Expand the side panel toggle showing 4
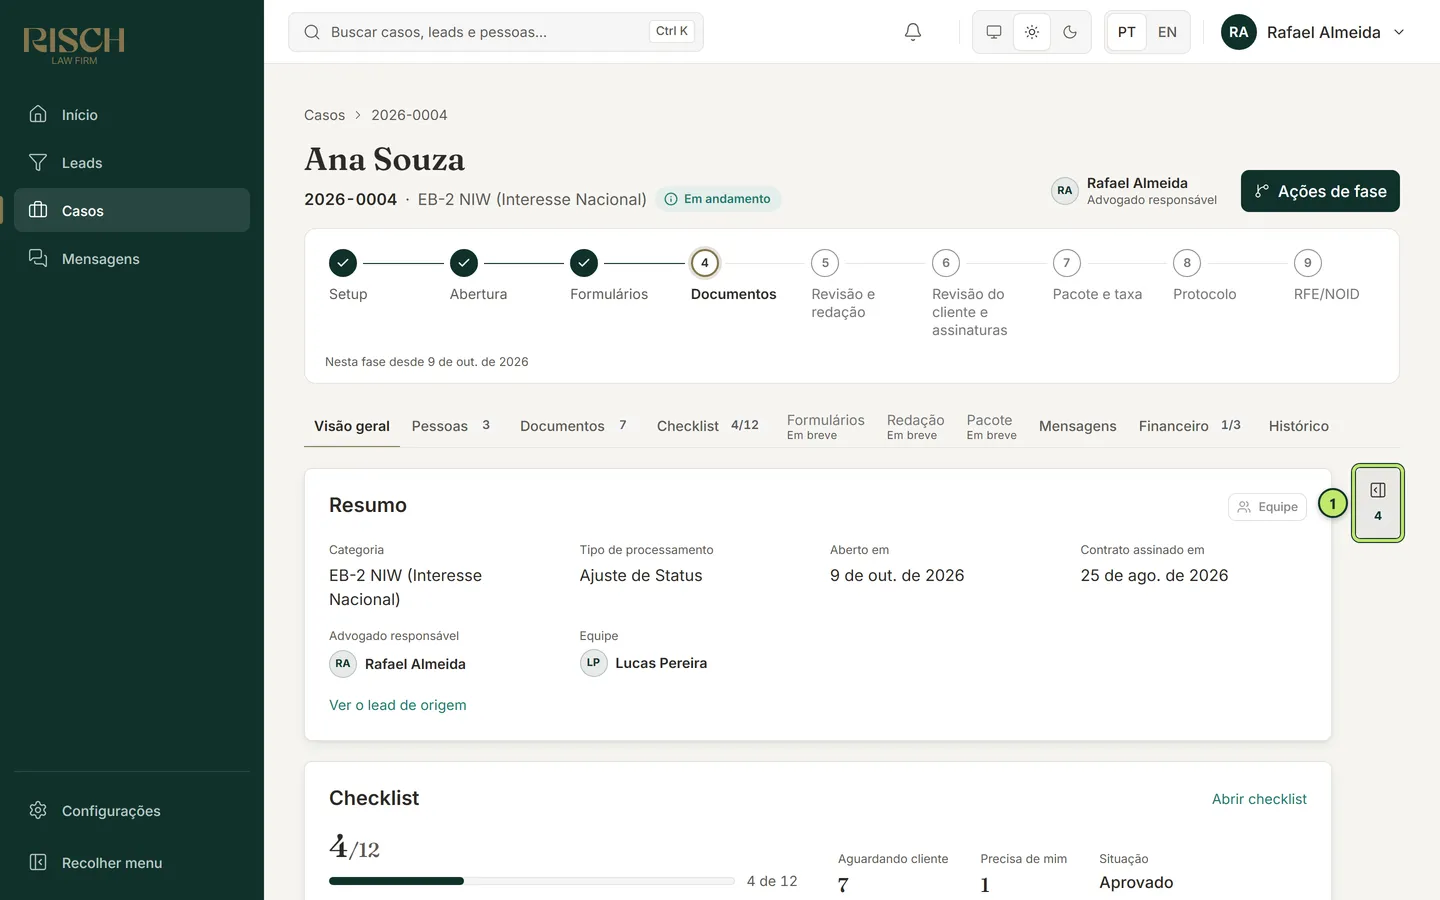The image size is (1440, 900). tap(1378, 503)
